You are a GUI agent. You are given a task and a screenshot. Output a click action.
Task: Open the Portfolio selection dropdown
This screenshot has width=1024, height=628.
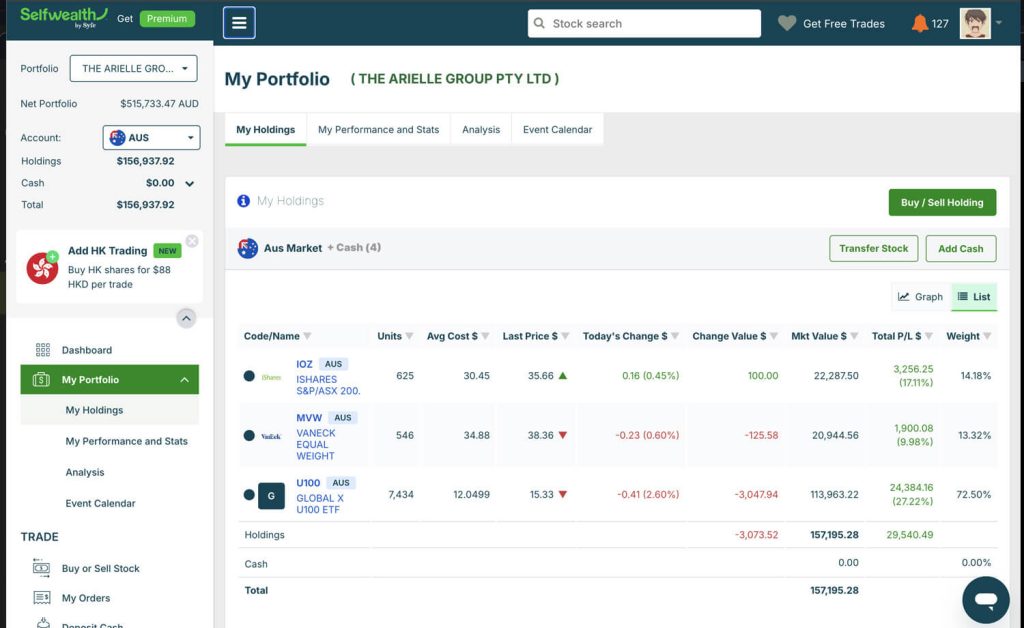coord(133,69)
